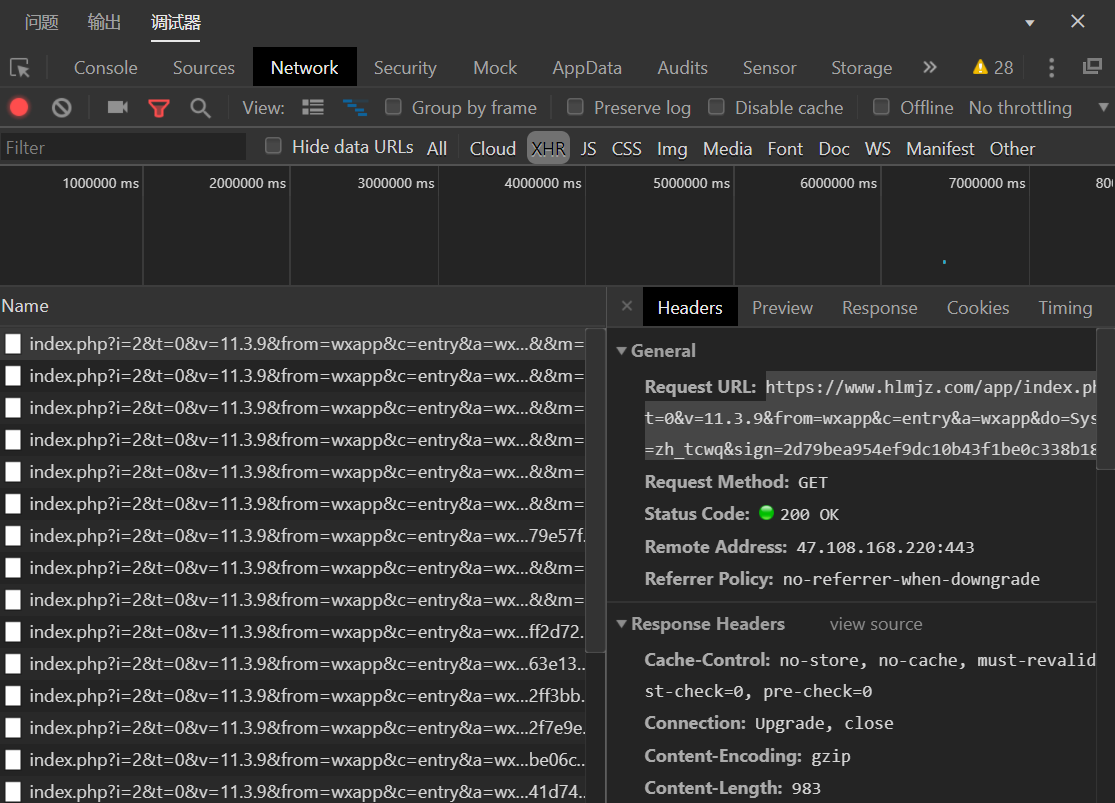Filter requests by Img
1115x803 pixels.
point(671,148)
